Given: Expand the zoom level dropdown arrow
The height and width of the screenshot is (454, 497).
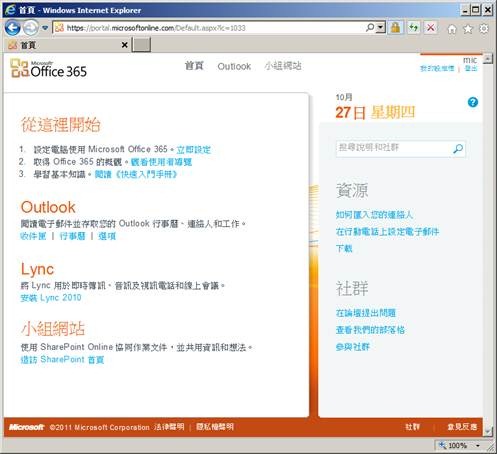Looking at the screenshot, I should pos(478,446).
